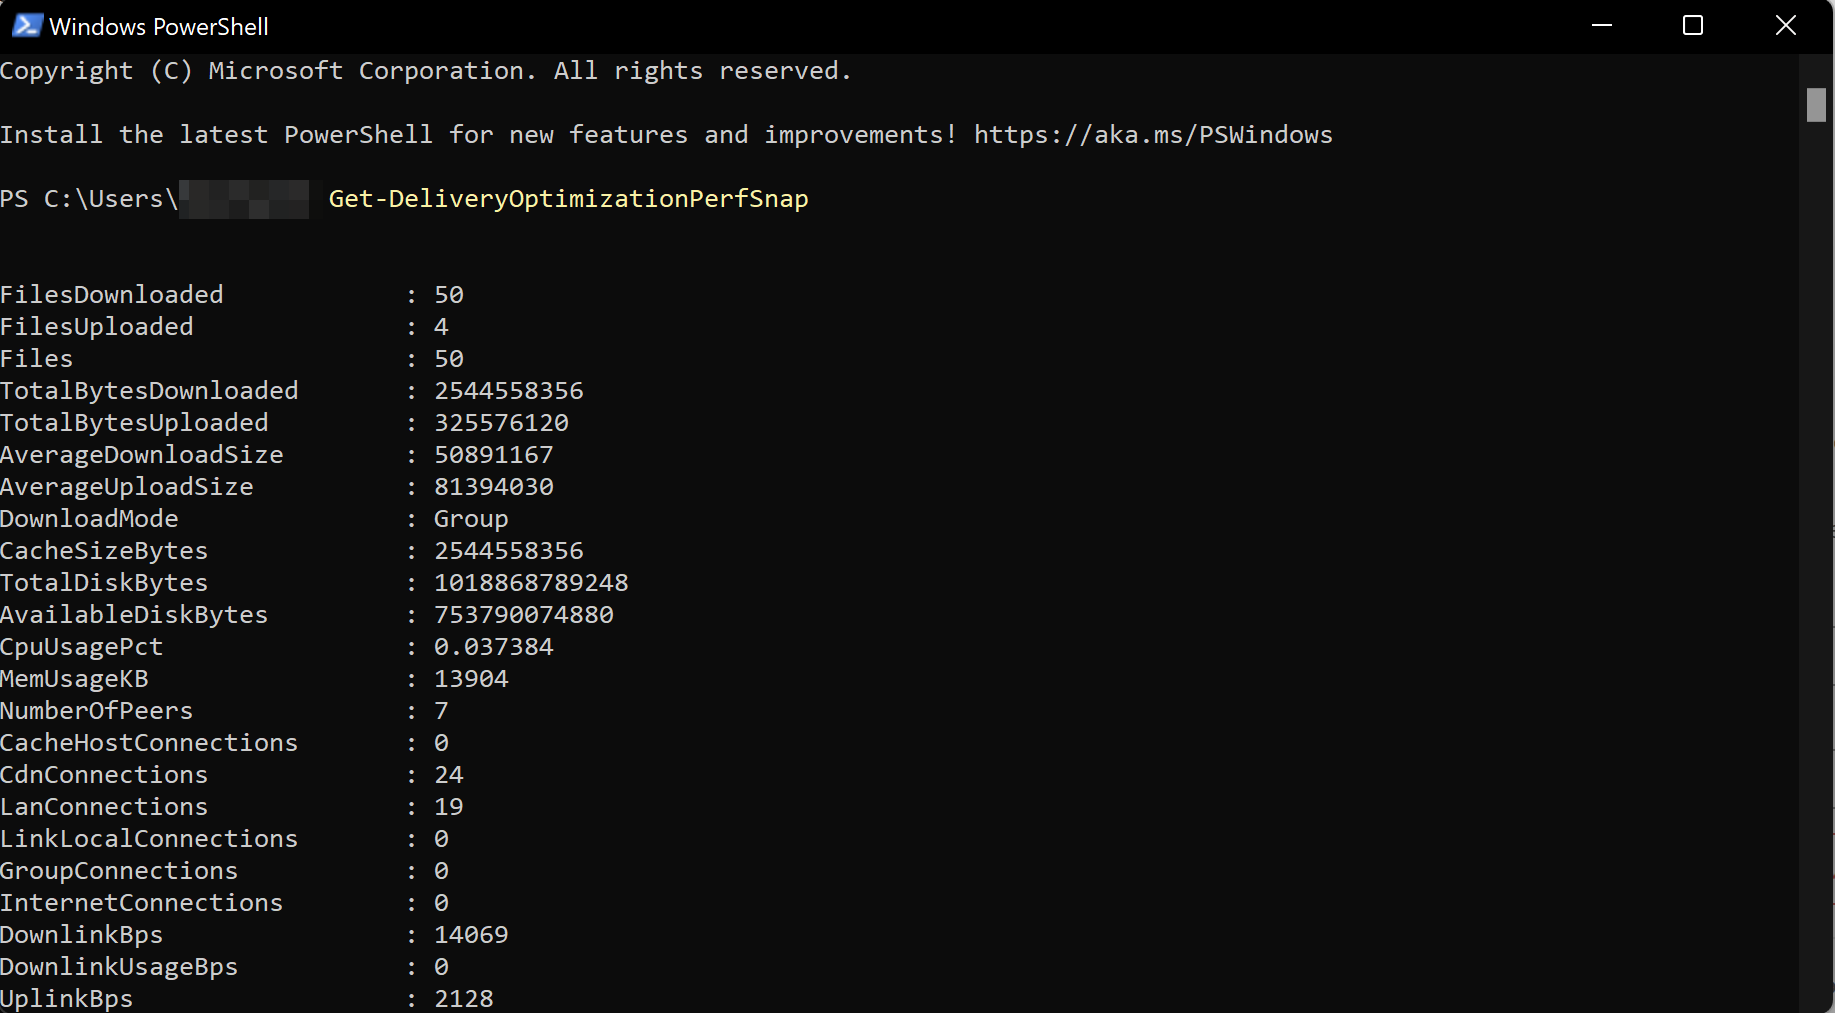This screenshot has height=1013, width=1835.
Task: Click the PowerShell icon in the title bar
Action: pos(26,26)
